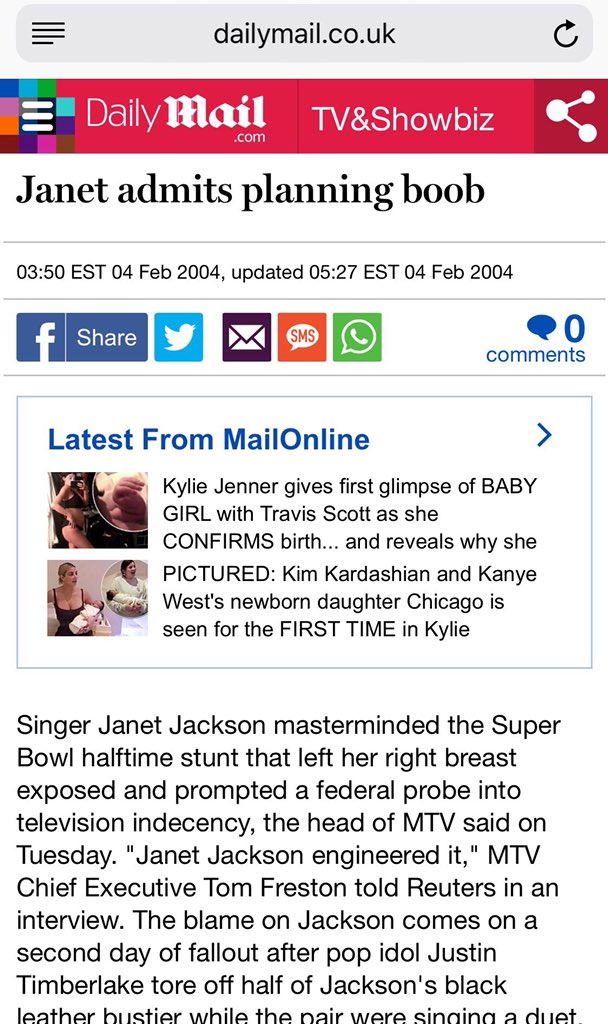Expand Latest From MailOnline chevron arrow
This screenshot has width=608, height=1024.
coord(544,435)
